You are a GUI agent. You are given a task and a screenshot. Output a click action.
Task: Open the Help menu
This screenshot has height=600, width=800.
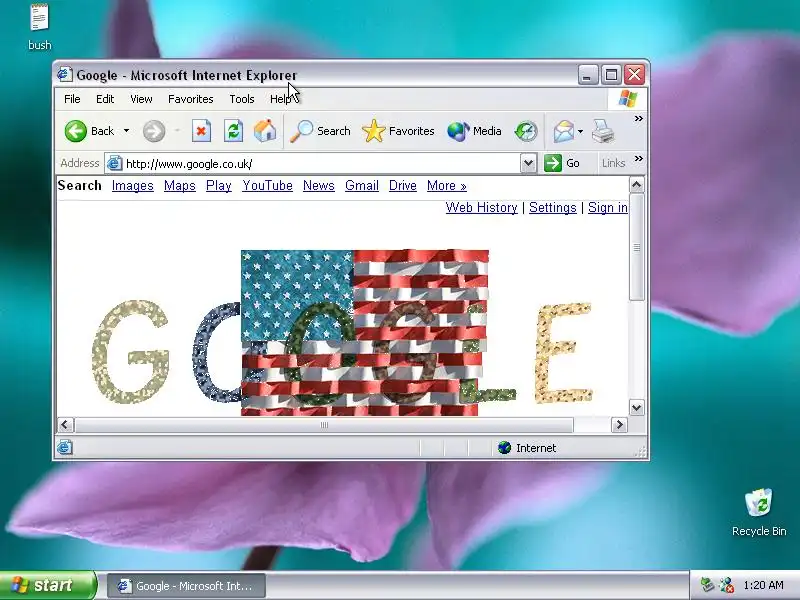pos(281,99)
